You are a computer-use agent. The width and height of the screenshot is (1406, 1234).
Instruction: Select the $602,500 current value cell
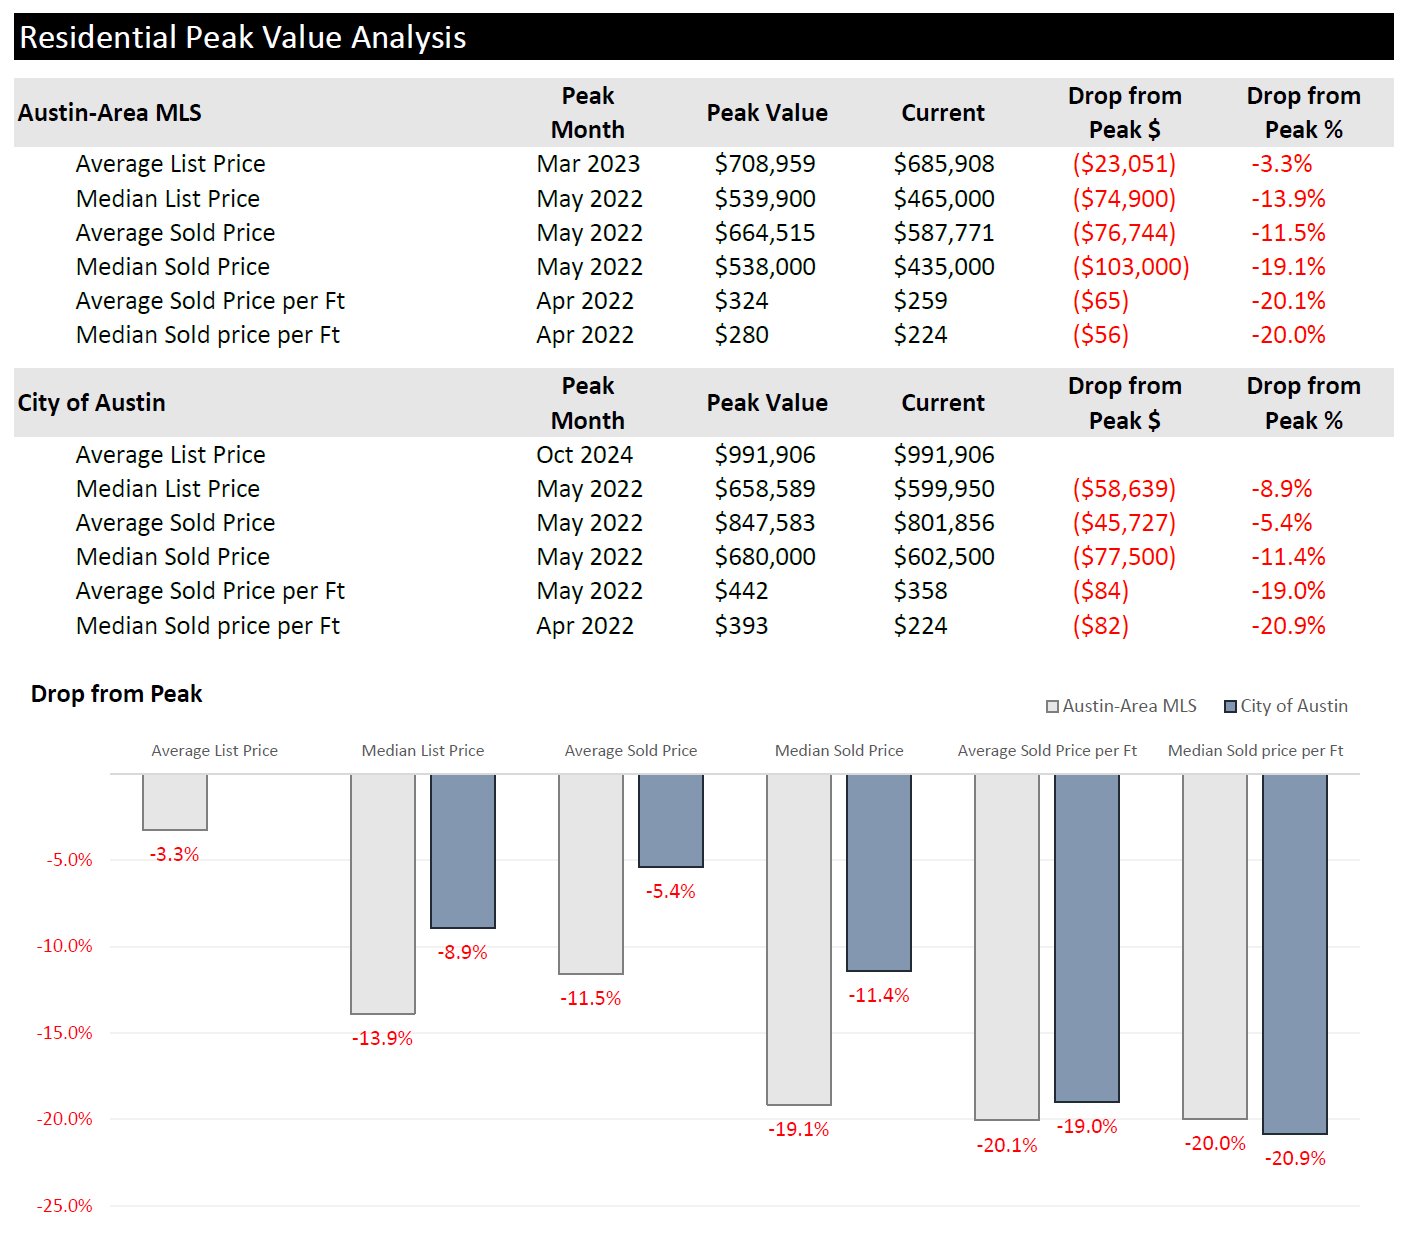point(944,557)
